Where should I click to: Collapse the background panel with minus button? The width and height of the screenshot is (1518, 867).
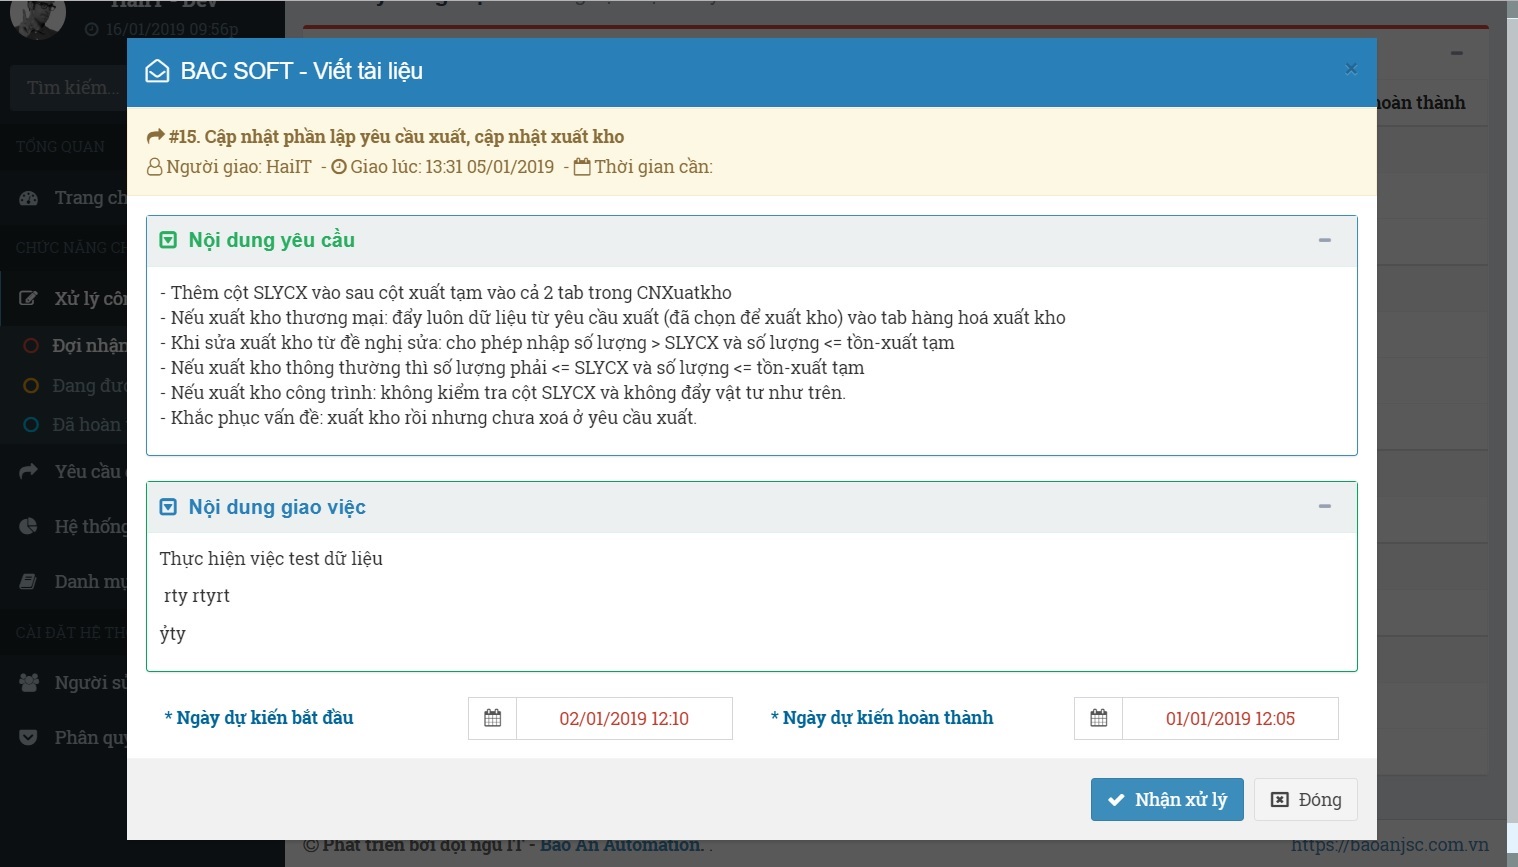1456,53
